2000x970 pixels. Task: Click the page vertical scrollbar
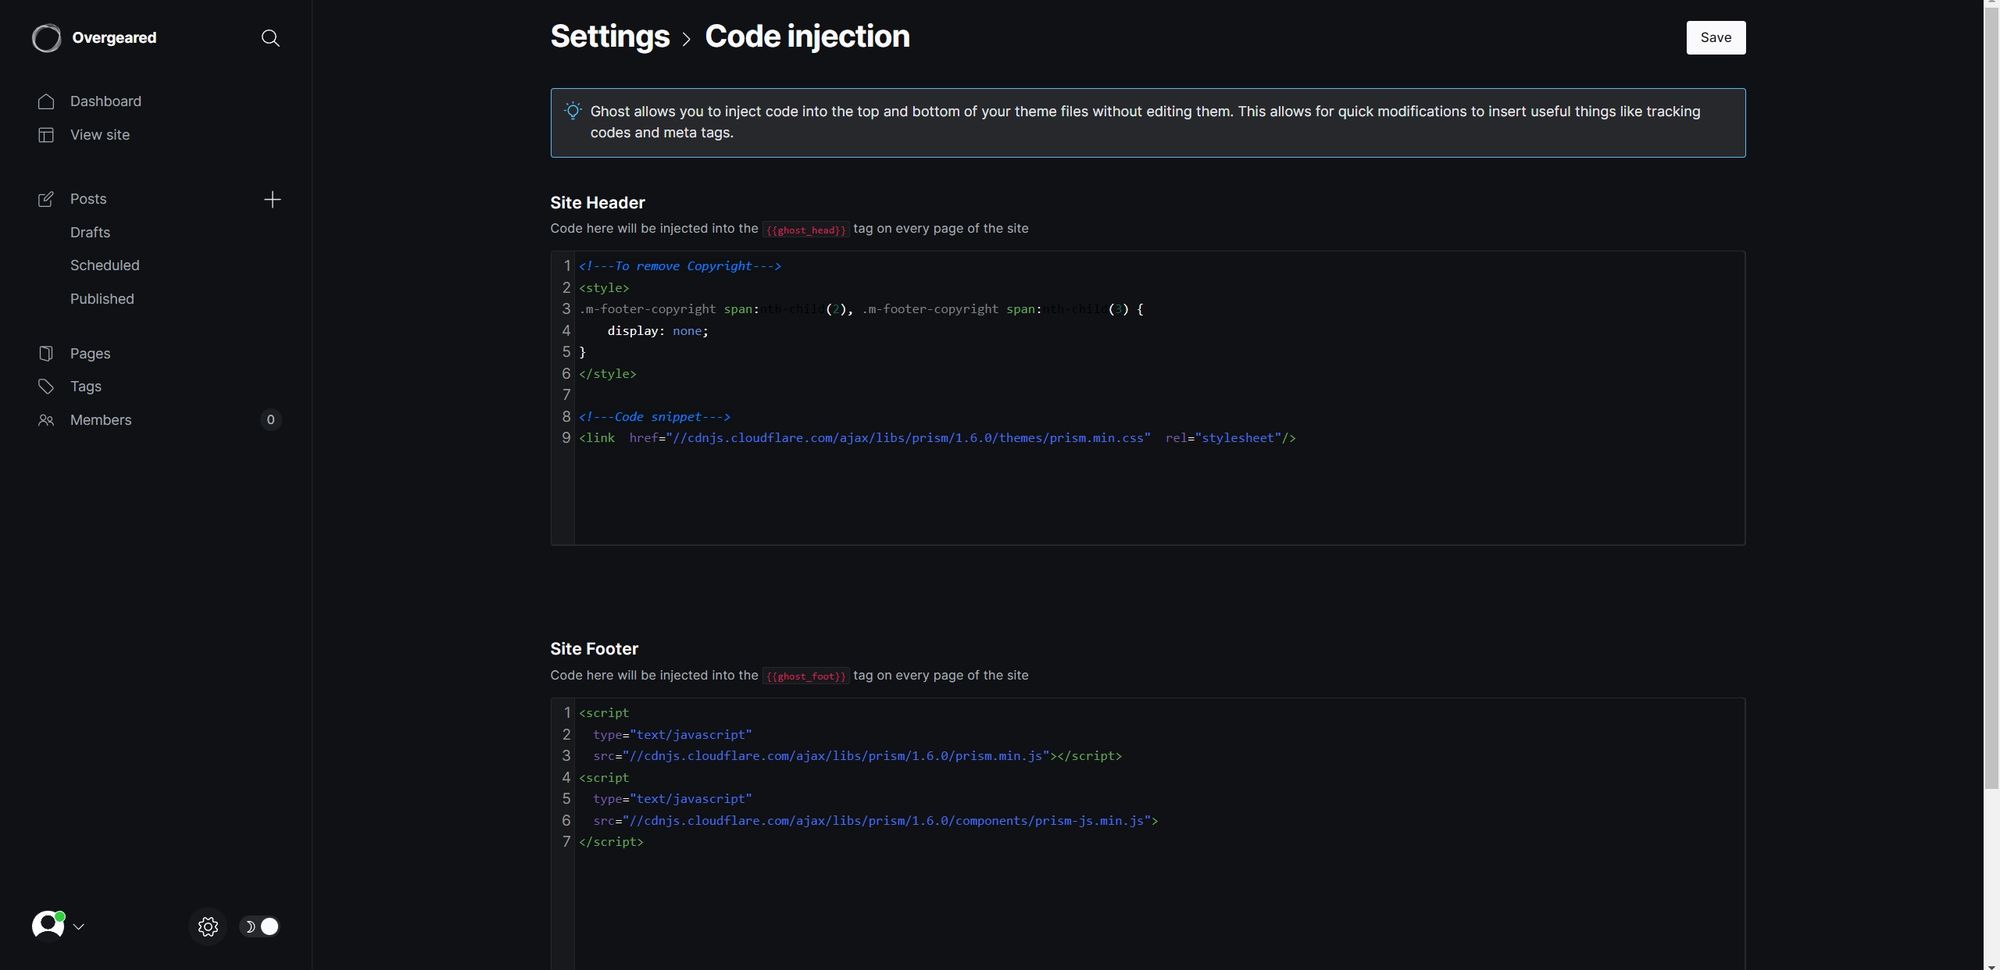(1991, 400)
